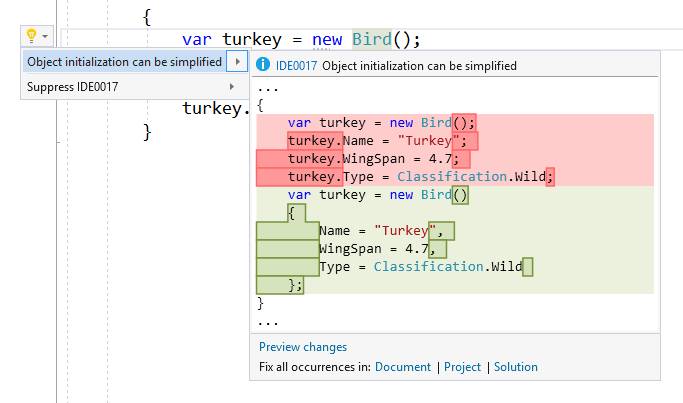This screenshot has width=683, height=403.
Task: Click 'new' keyword in the editor line
Action: [327, 40]
